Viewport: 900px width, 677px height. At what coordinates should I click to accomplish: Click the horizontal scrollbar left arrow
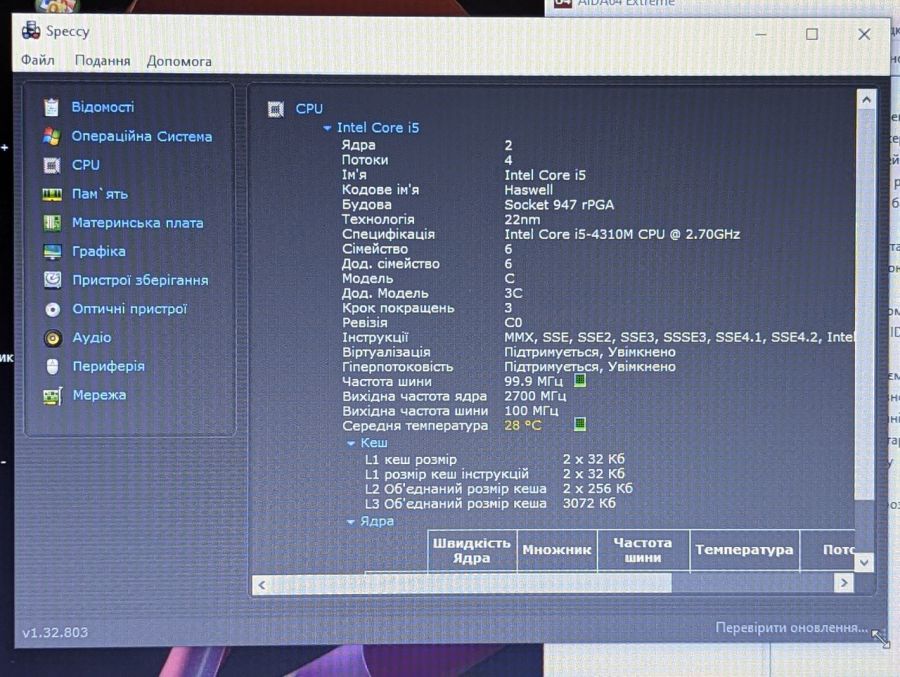[262, 585]
